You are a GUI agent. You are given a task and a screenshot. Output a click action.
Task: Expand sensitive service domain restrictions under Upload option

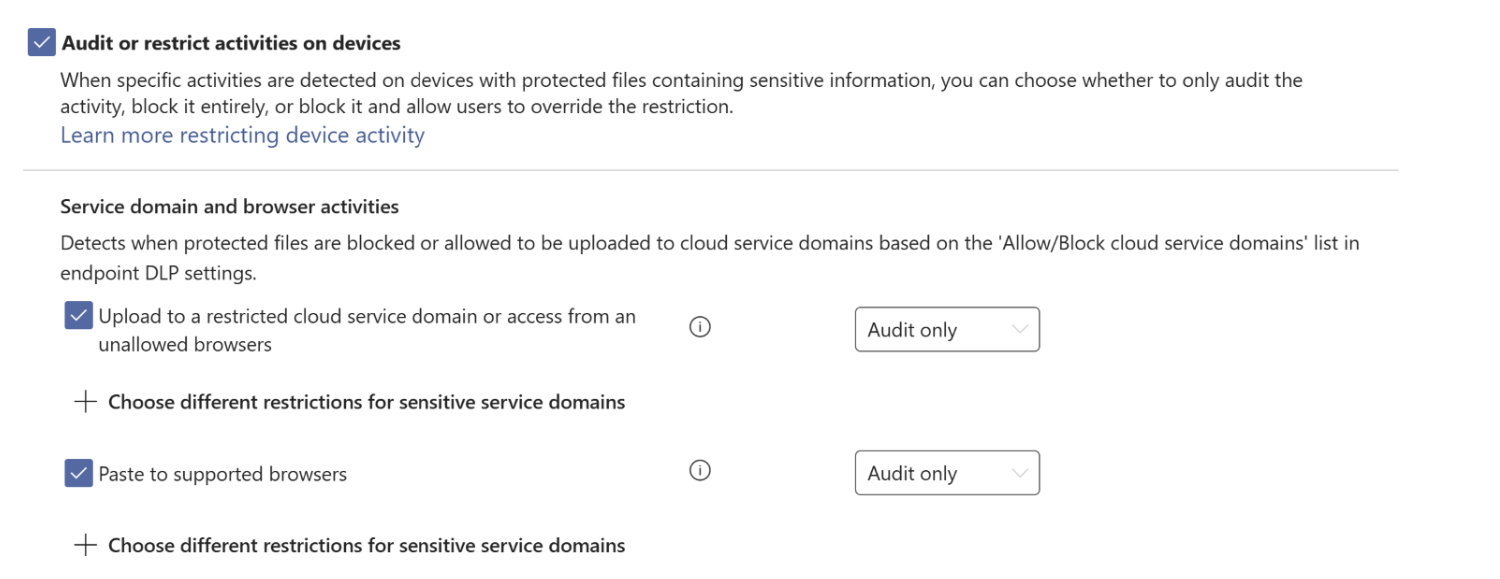(x=350, y=402)
